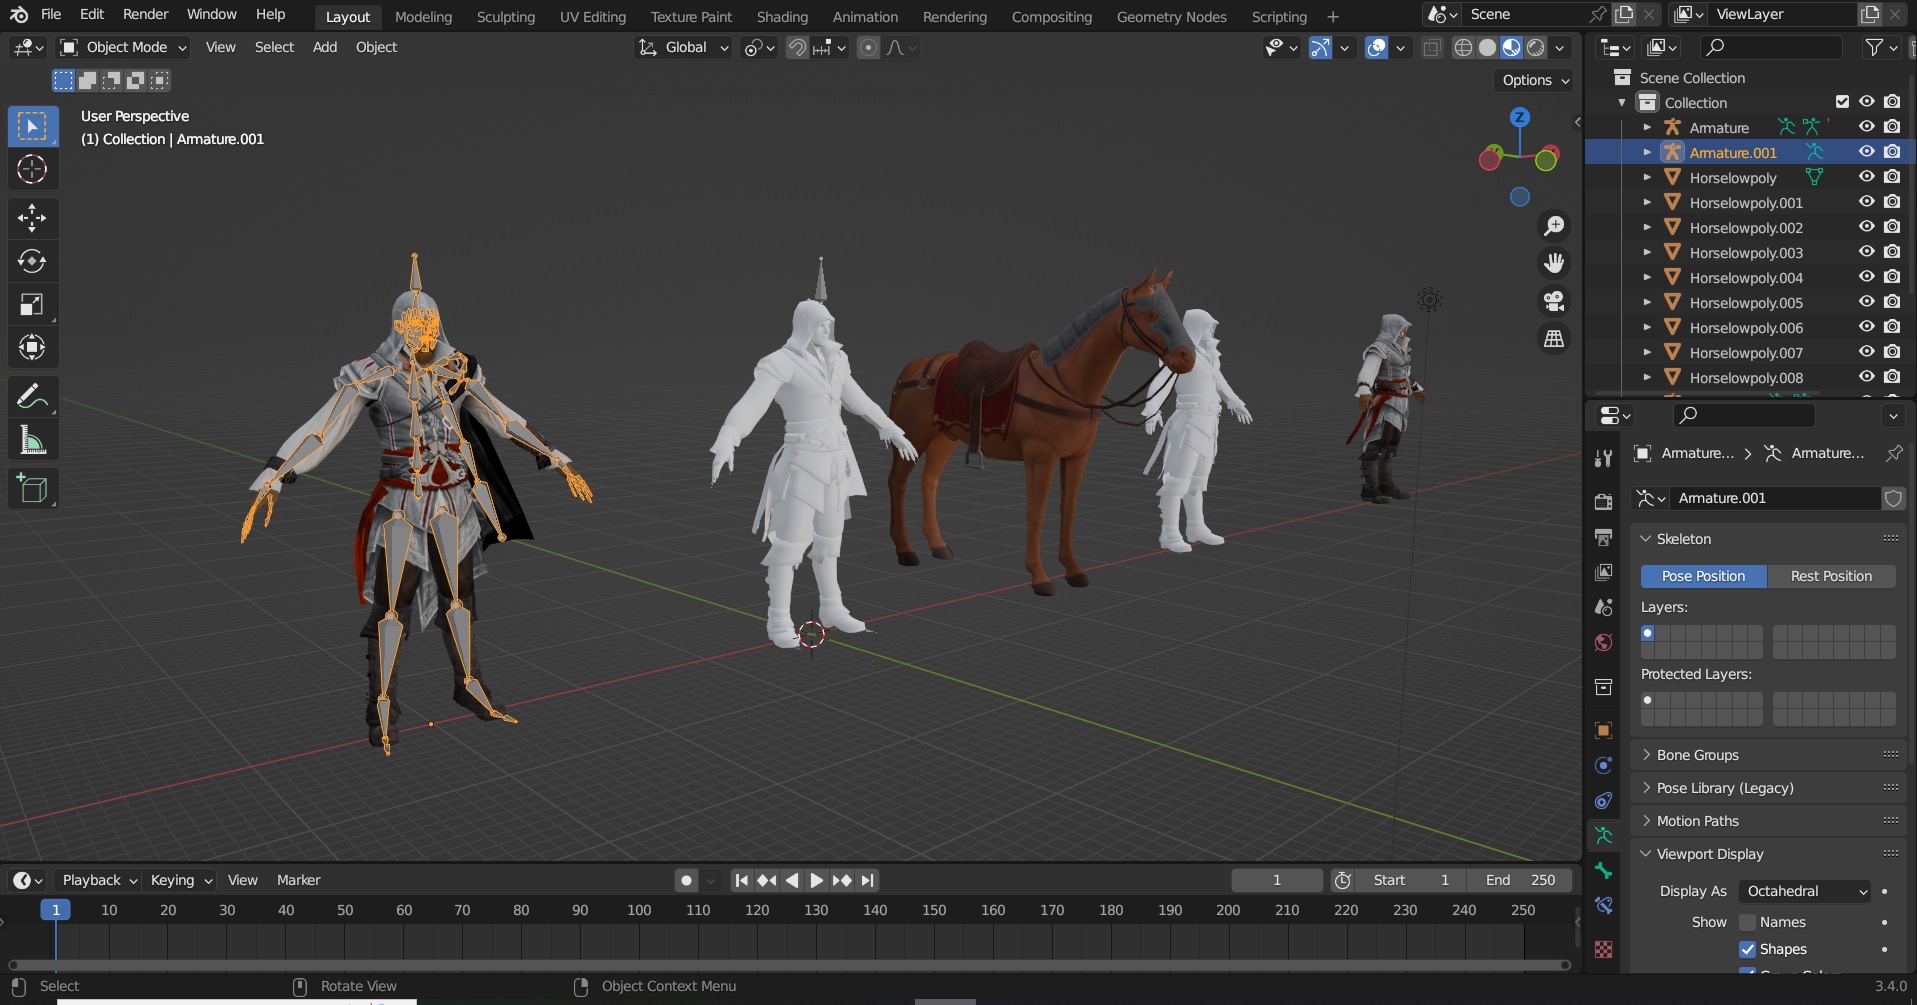Open the Marker menu in timeline
Image resolution: width=1917 pixels, height=1005 pixels.
coord(298,880)
